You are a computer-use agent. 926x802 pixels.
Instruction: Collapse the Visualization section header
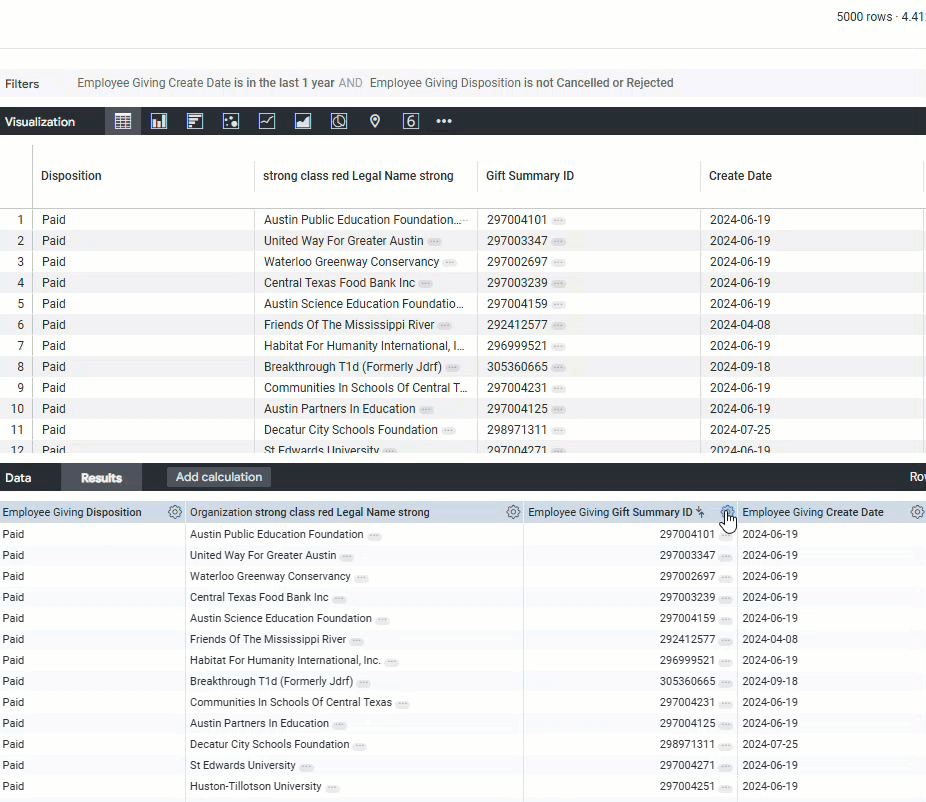tap(40, 122)
